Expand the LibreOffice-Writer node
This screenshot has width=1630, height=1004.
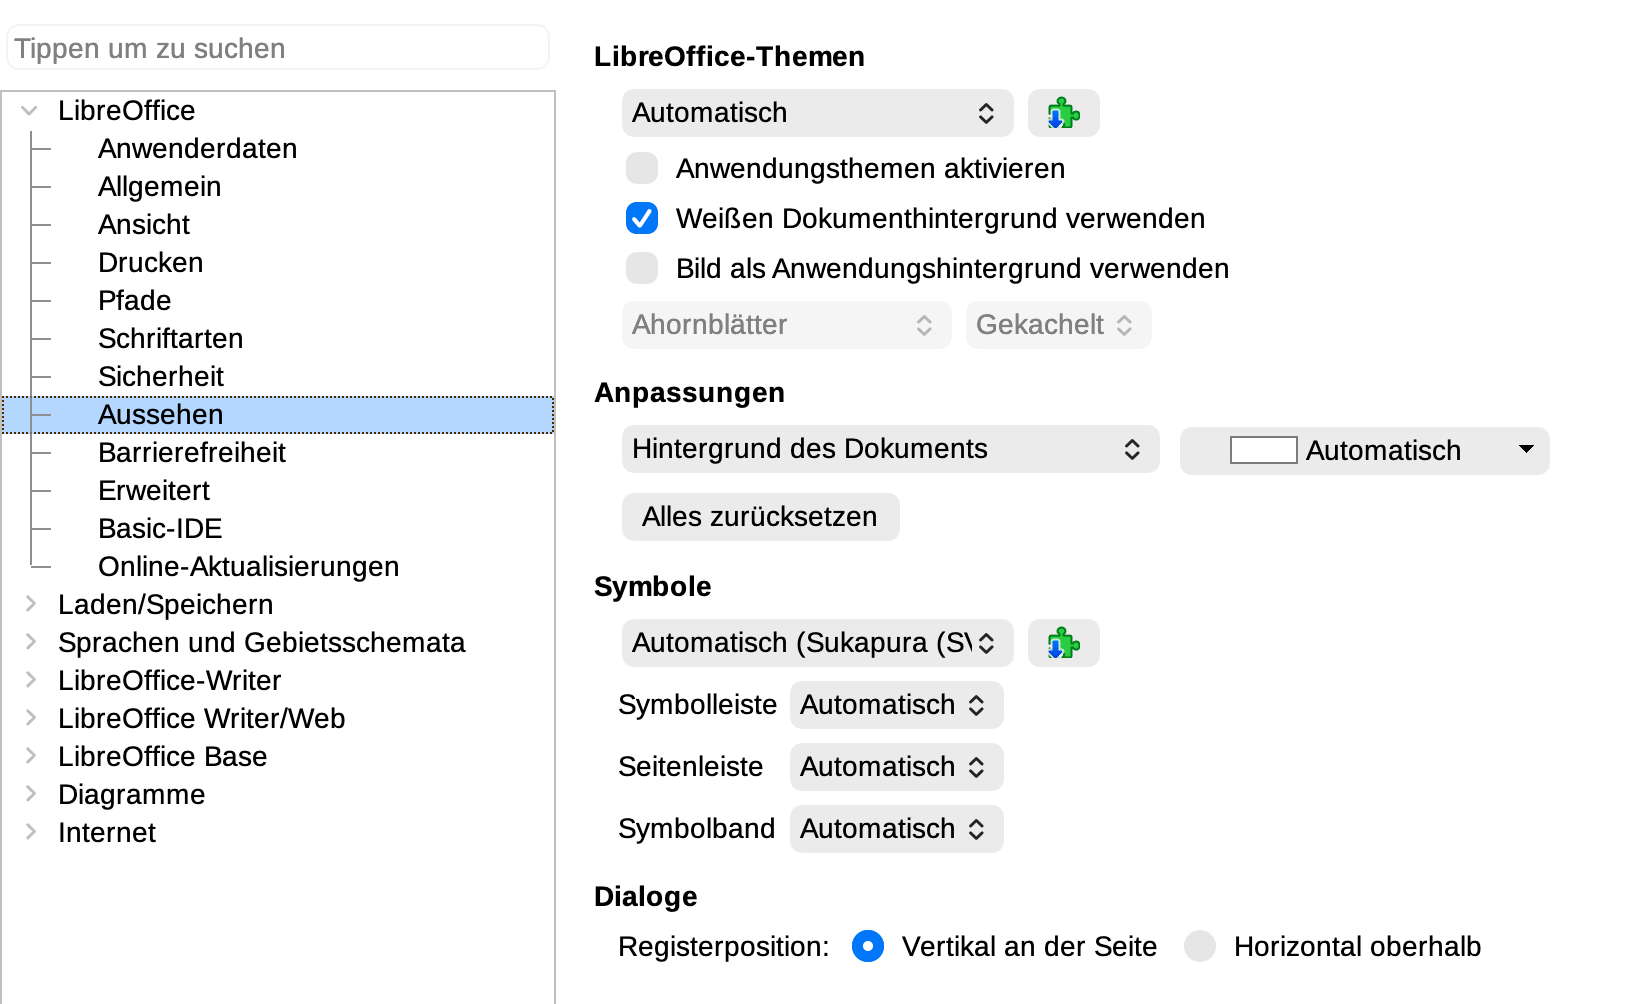(x=30, y=680)
